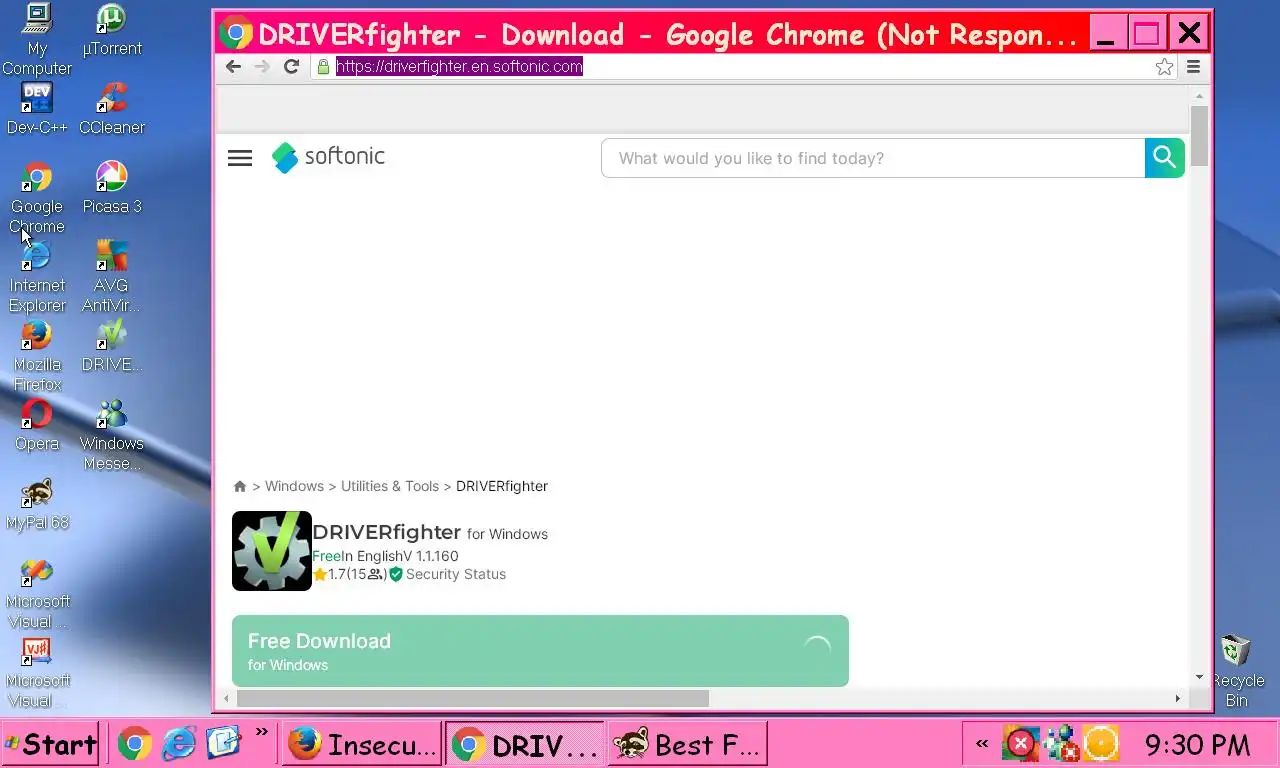
Task: Select the upper Microsoft Visual desktop shortcut
Action: pyautogui.click(x=37, y=593)
